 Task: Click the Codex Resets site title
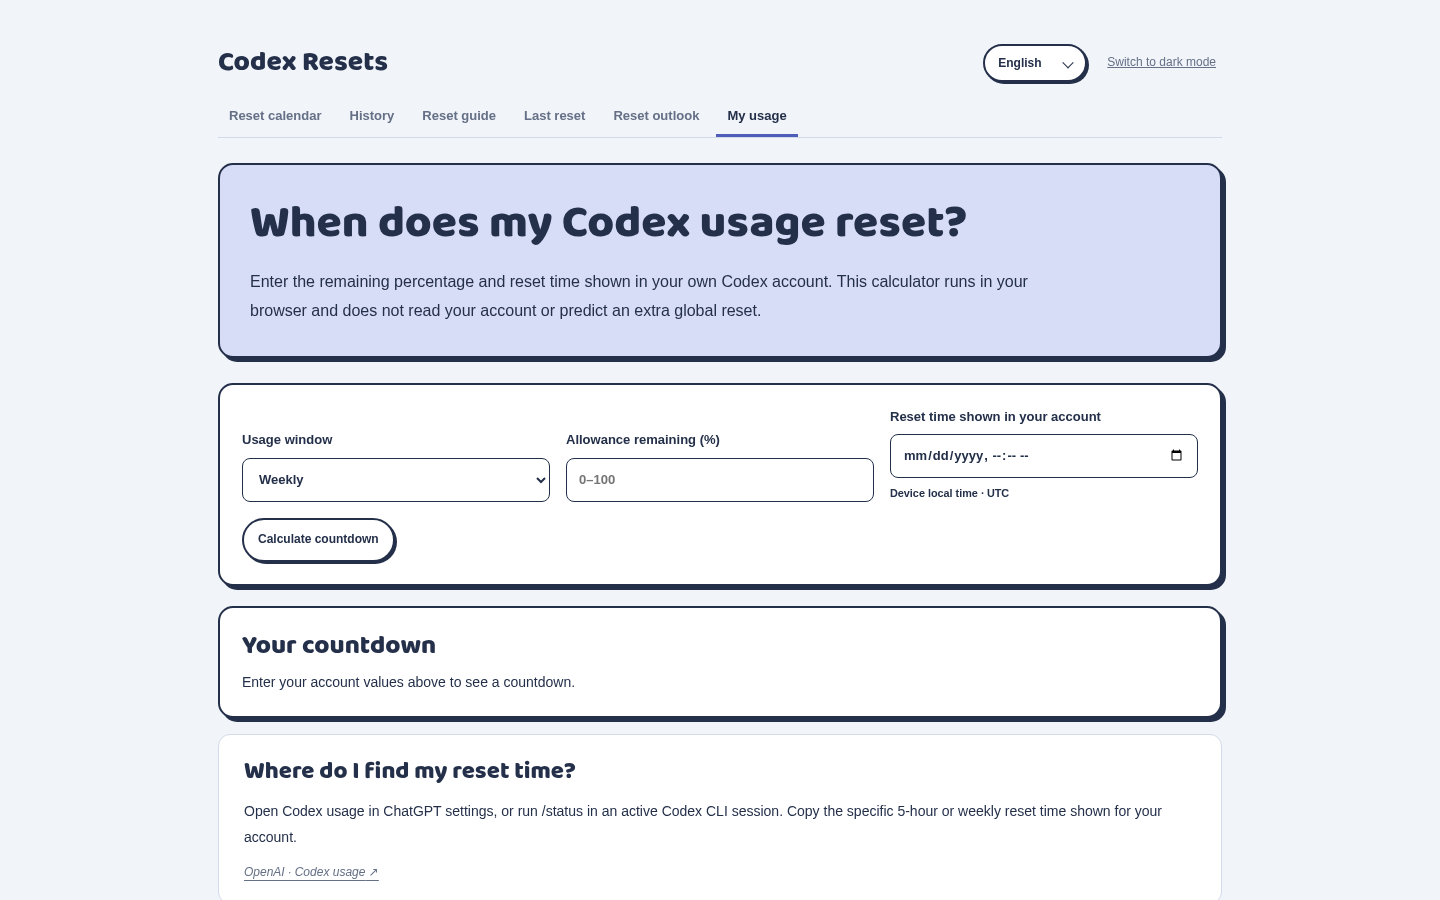click(303, 62)
